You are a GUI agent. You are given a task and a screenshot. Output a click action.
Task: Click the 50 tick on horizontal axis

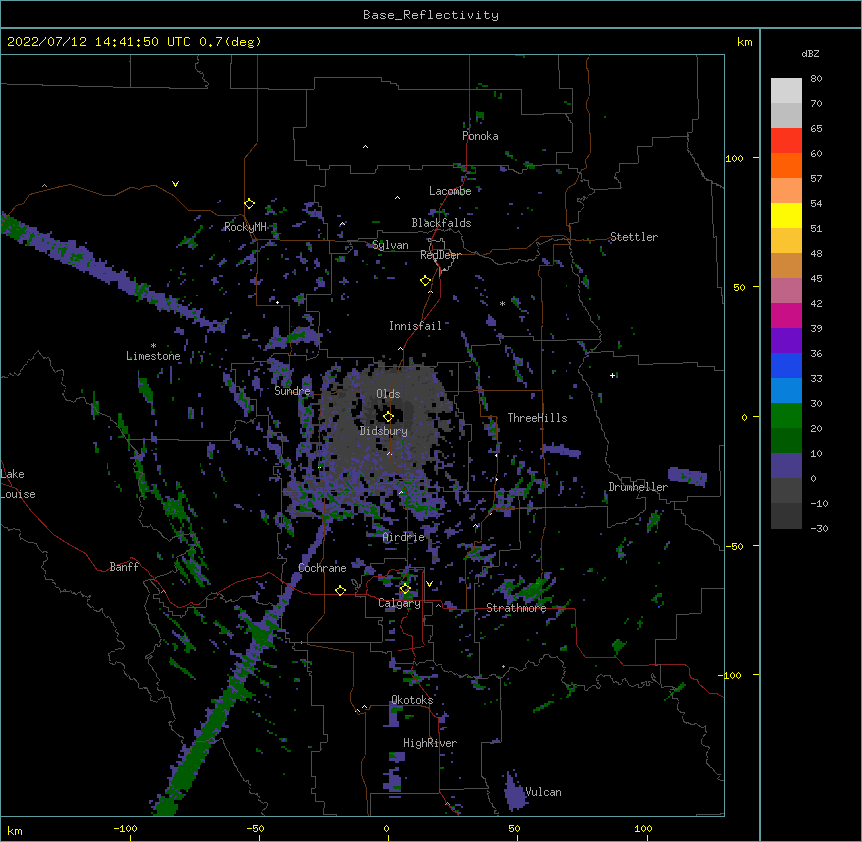(514, 829)
